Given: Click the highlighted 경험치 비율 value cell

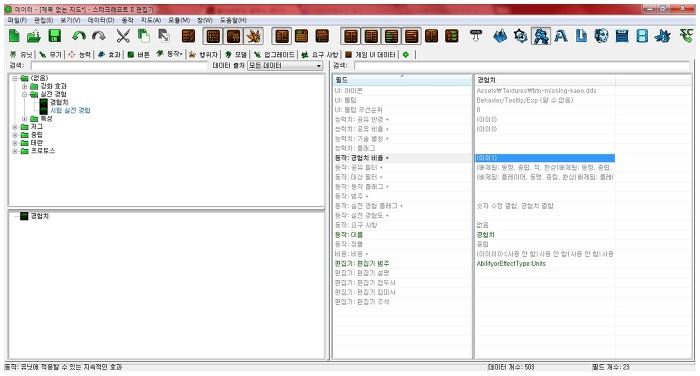Looking at the screenshot, I should pos(545,158).
